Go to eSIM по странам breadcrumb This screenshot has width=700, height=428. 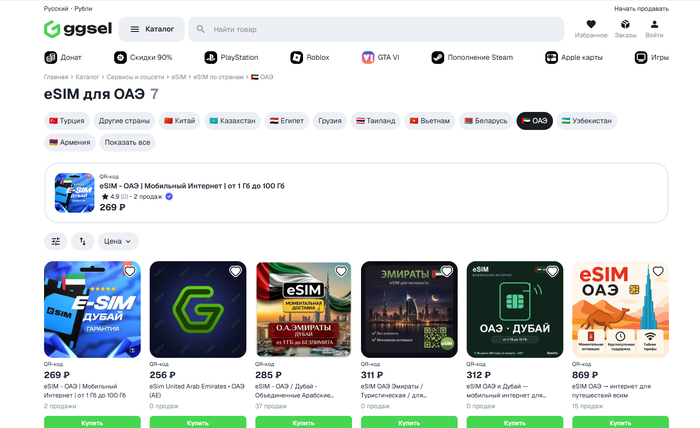[218, 77]
